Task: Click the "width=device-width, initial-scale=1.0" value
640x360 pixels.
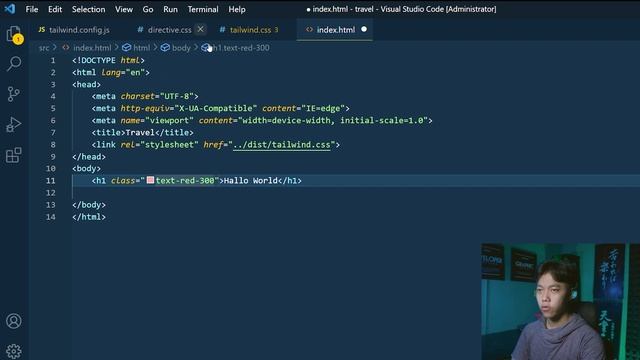Action: click(333, 120)
